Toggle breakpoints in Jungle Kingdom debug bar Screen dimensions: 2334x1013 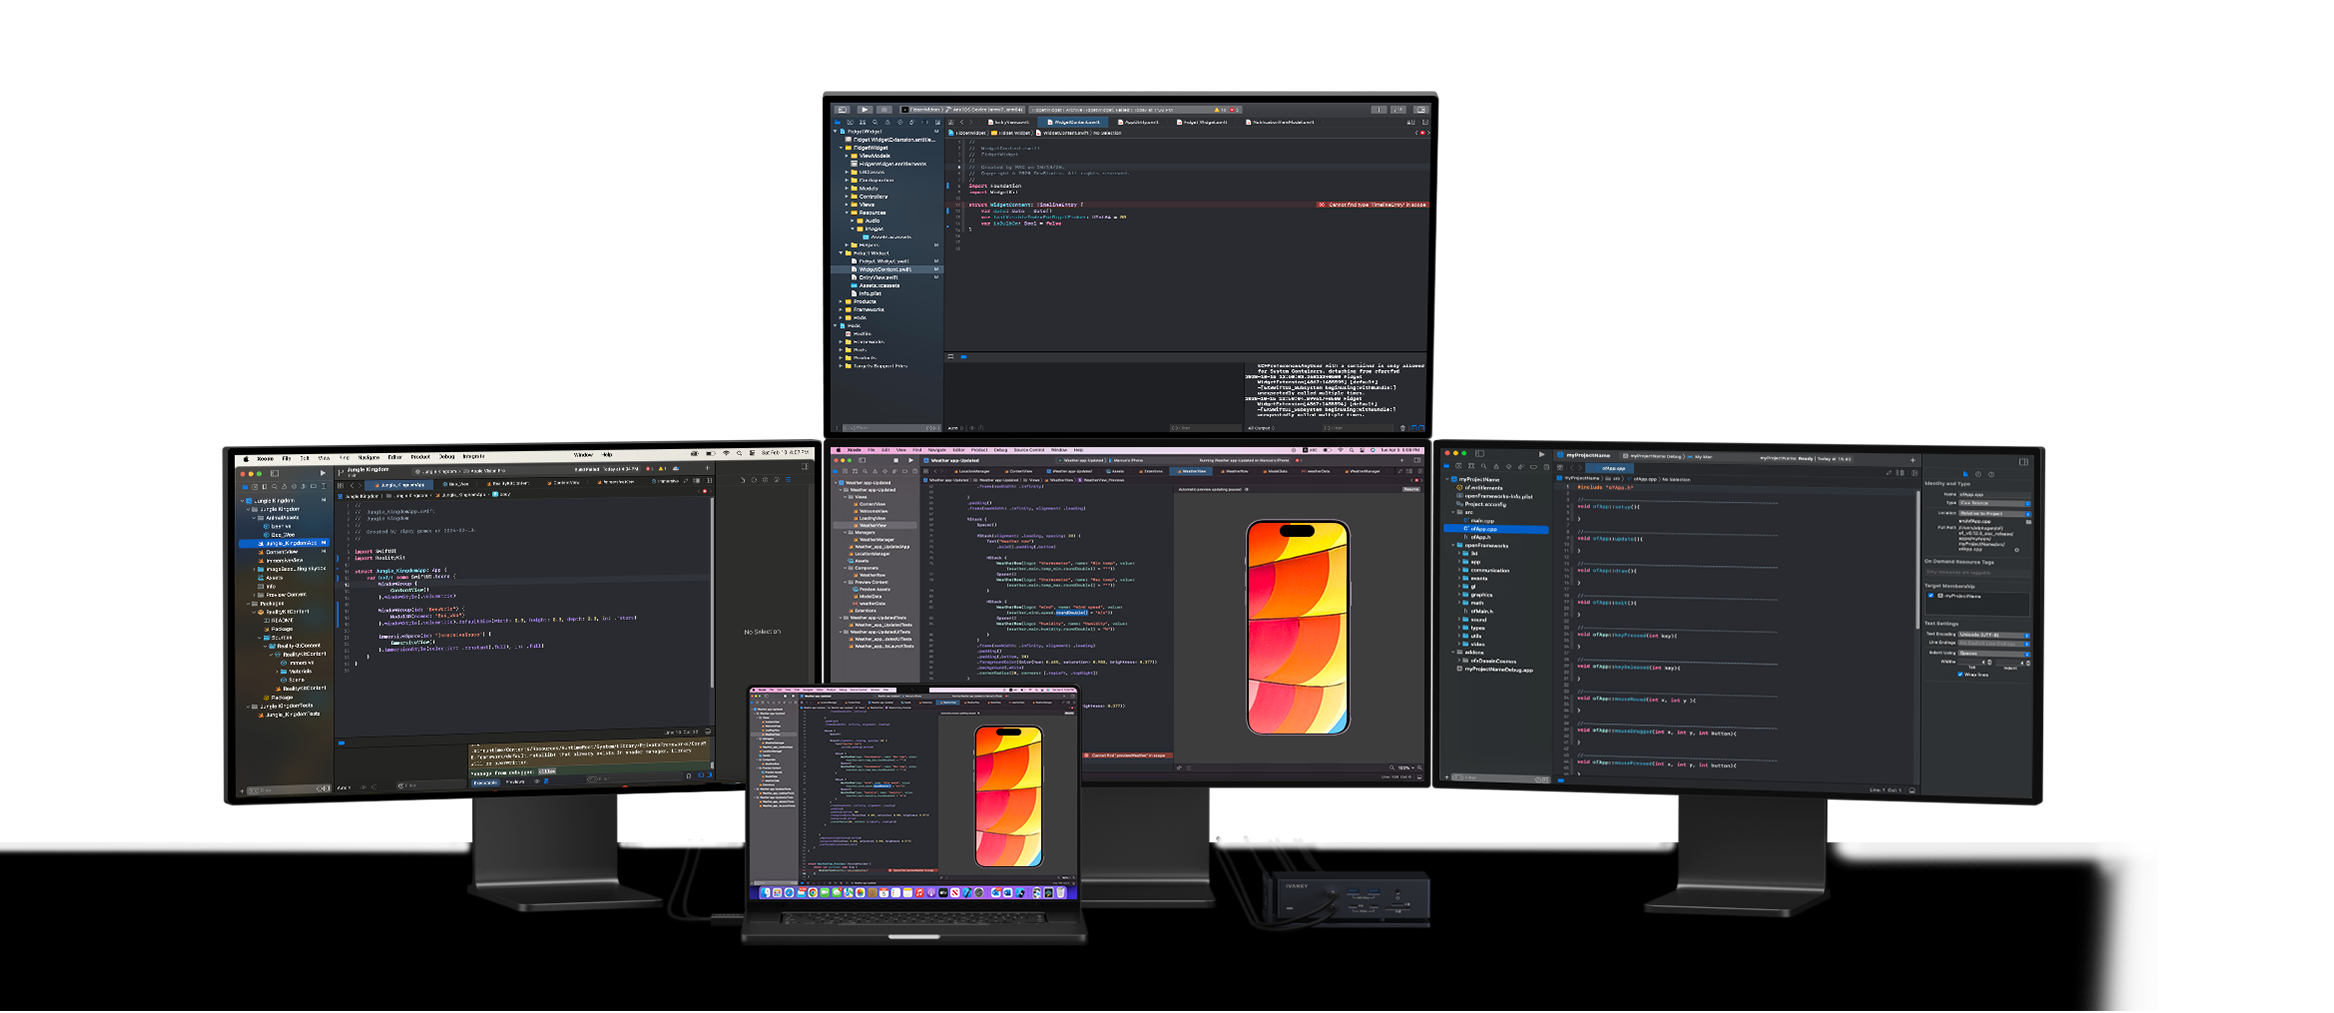click(341, 743)
